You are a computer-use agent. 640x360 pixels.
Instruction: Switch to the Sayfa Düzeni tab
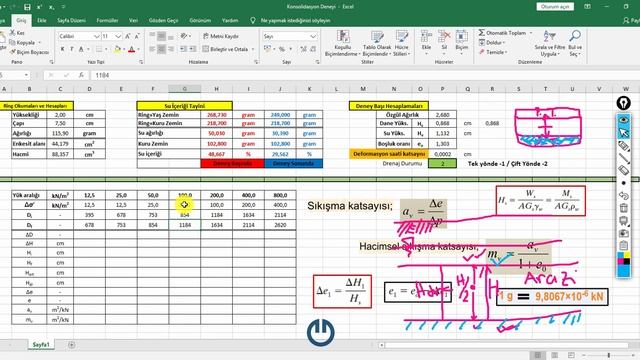click(71, 20)
